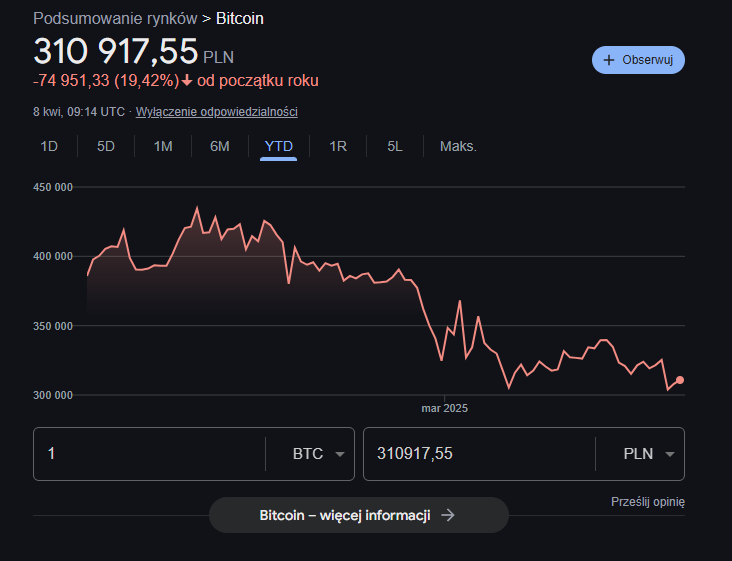
Task: Go to Podsumowanie rynków breadcrumb
Action: pyautogui.click(x=115, y=19)
